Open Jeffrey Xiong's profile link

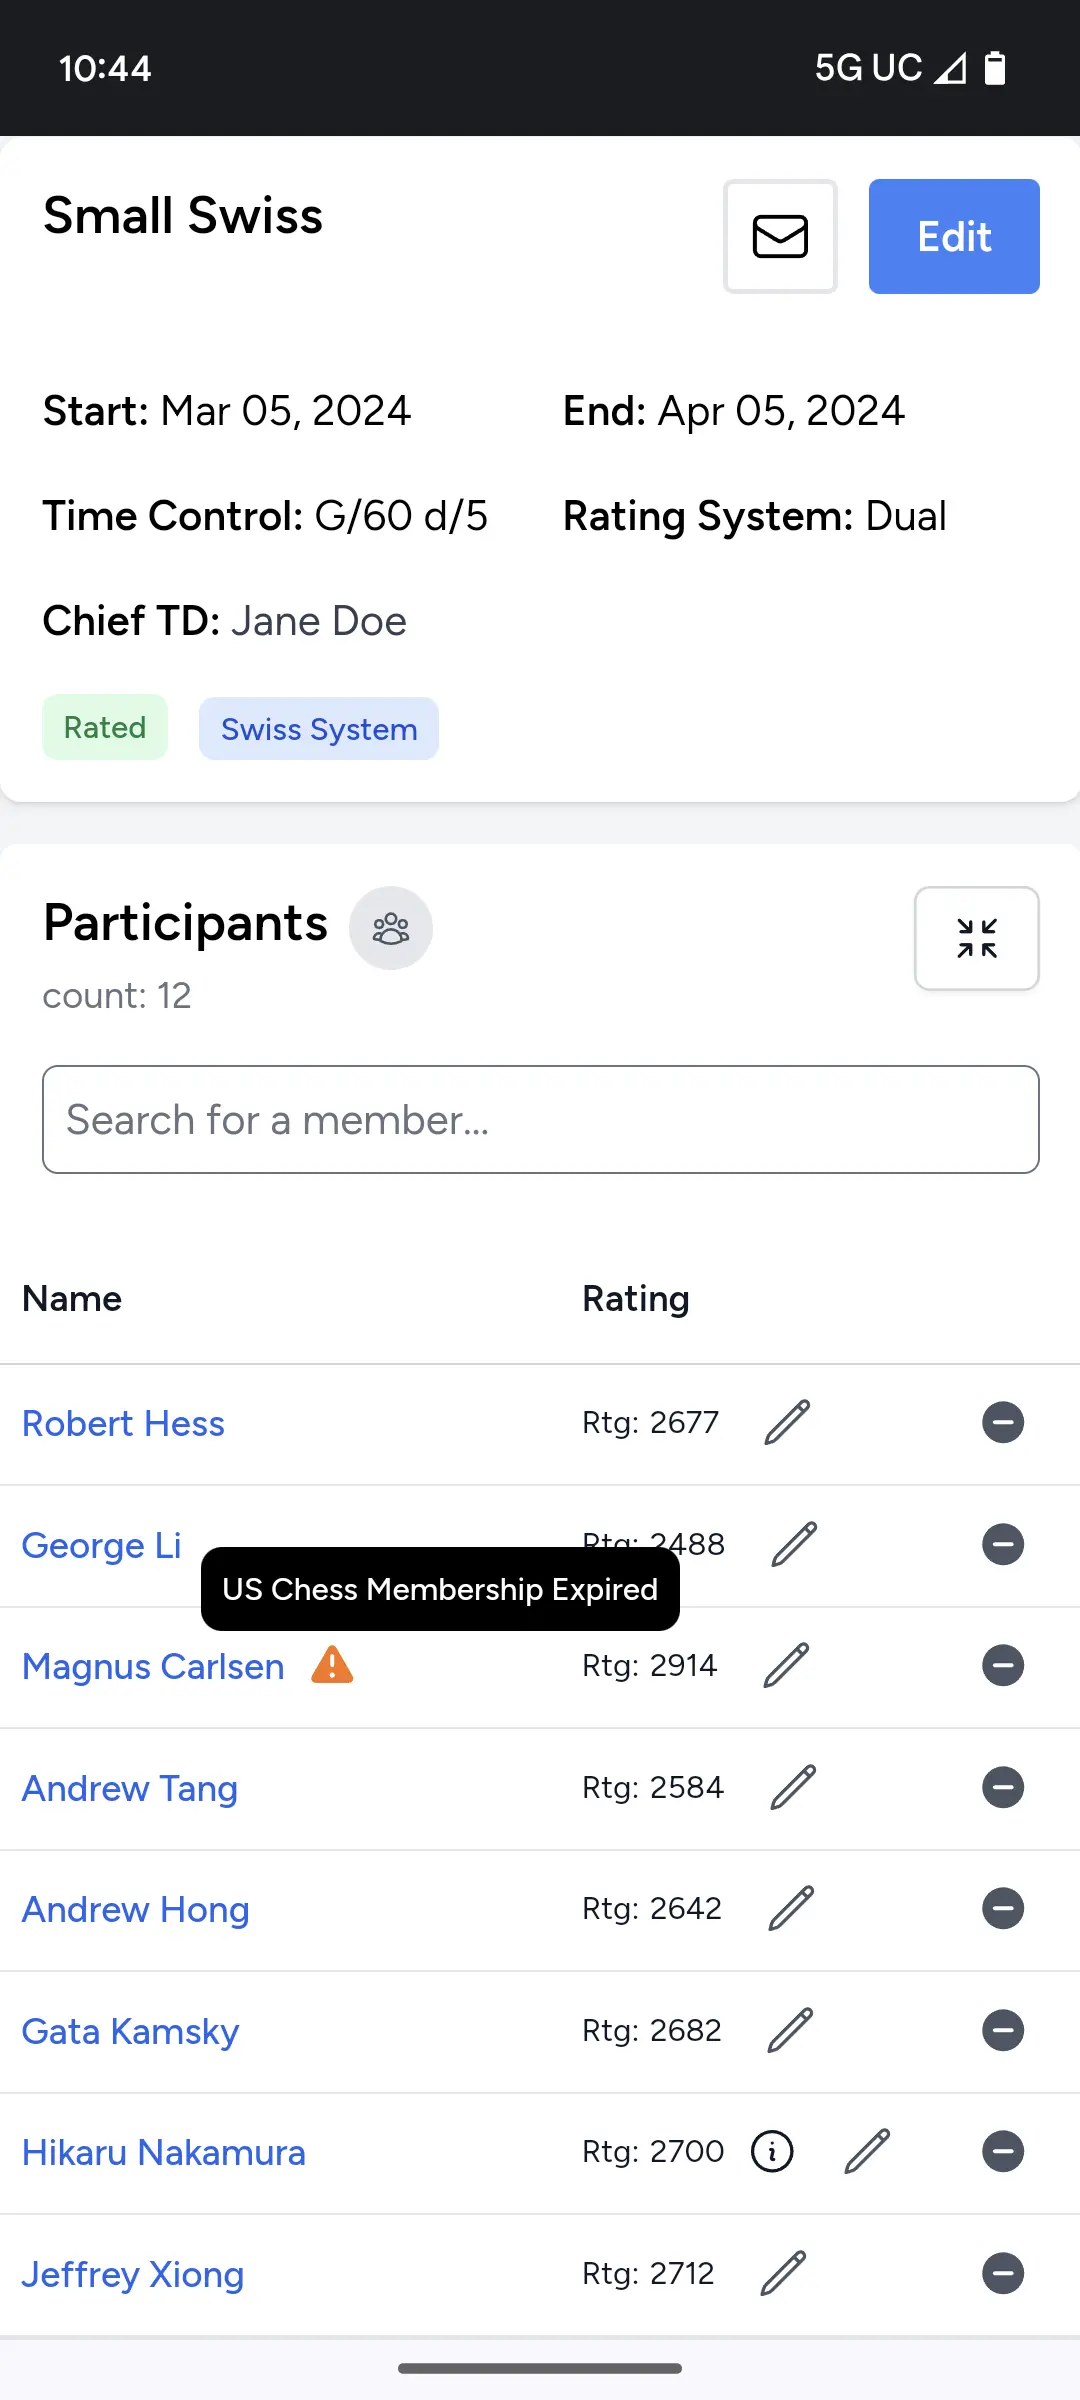(x=133, y=2274)
